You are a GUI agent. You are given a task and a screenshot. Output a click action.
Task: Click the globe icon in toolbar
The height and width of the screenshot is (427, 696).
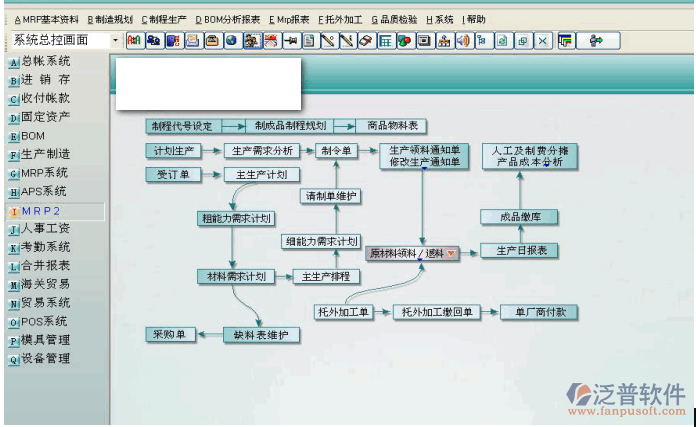pyautogui.click(x=231, y=41)
